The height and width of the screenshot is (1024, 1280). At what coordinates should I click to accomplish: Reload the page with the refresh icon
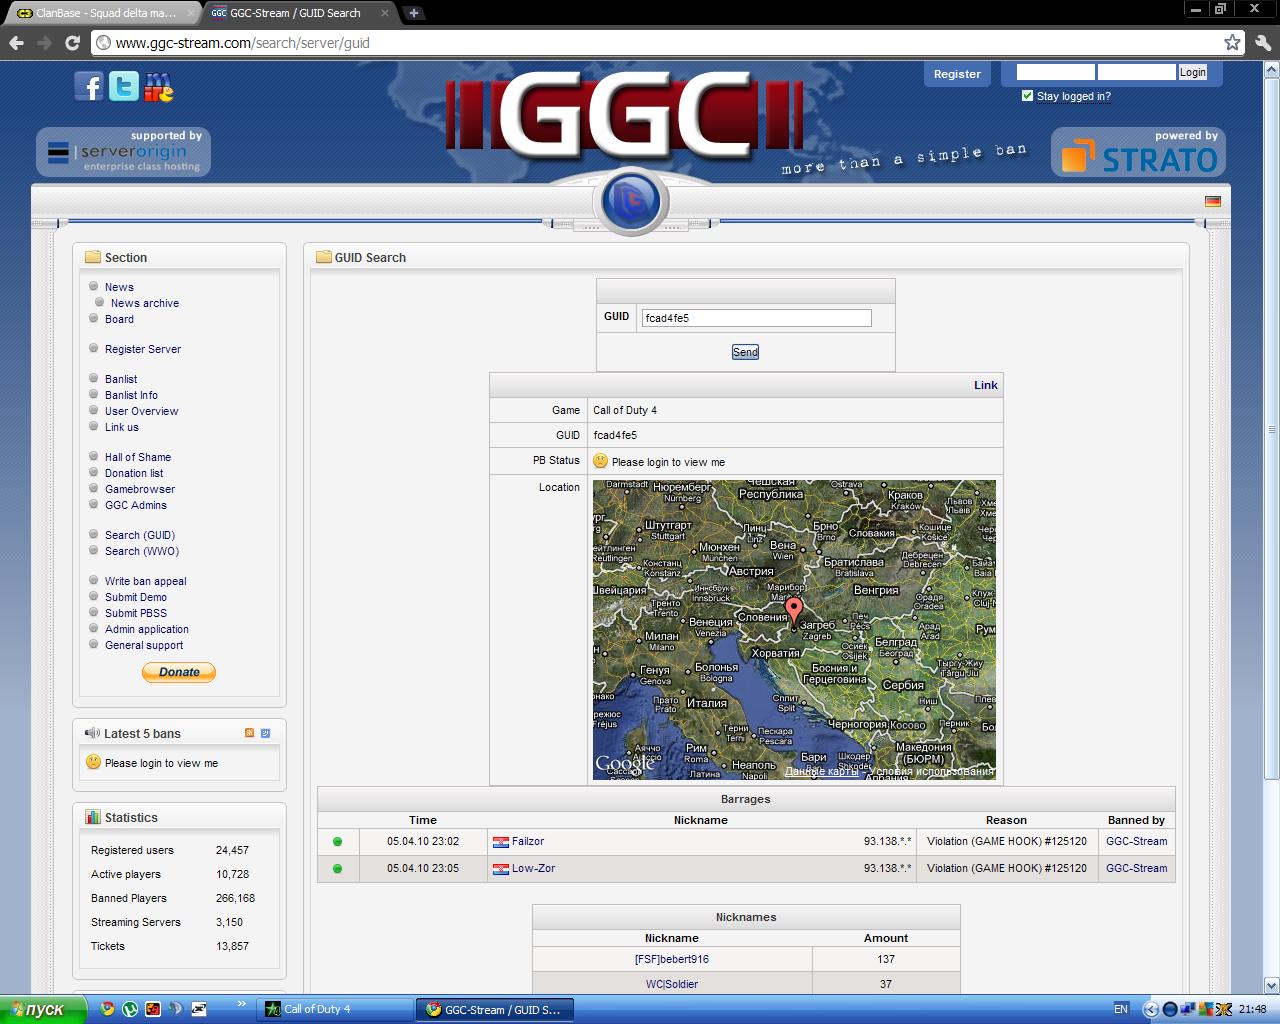tap(72, 43)
